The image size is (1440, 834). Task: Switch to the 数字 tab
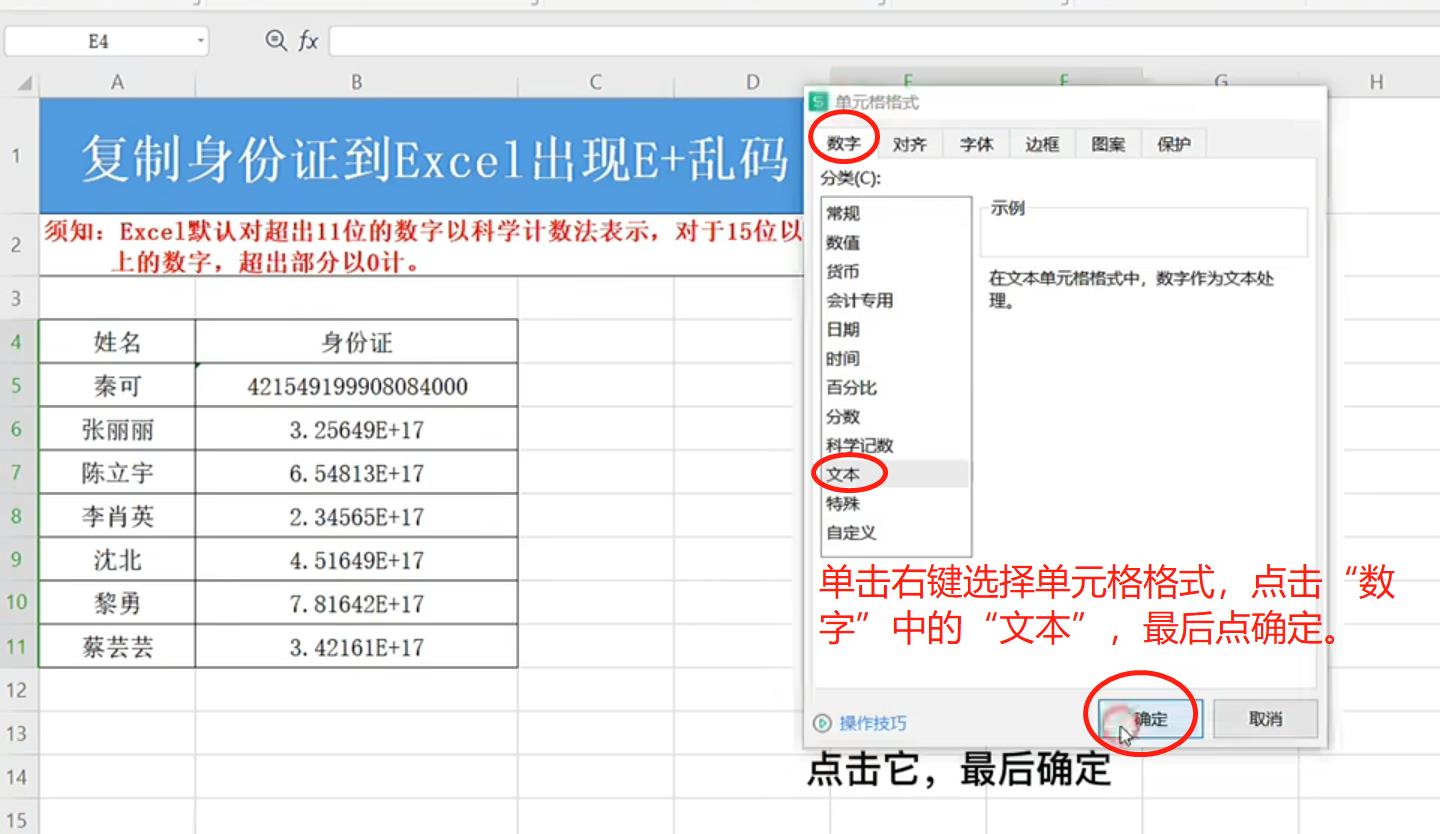pos(843,144)
